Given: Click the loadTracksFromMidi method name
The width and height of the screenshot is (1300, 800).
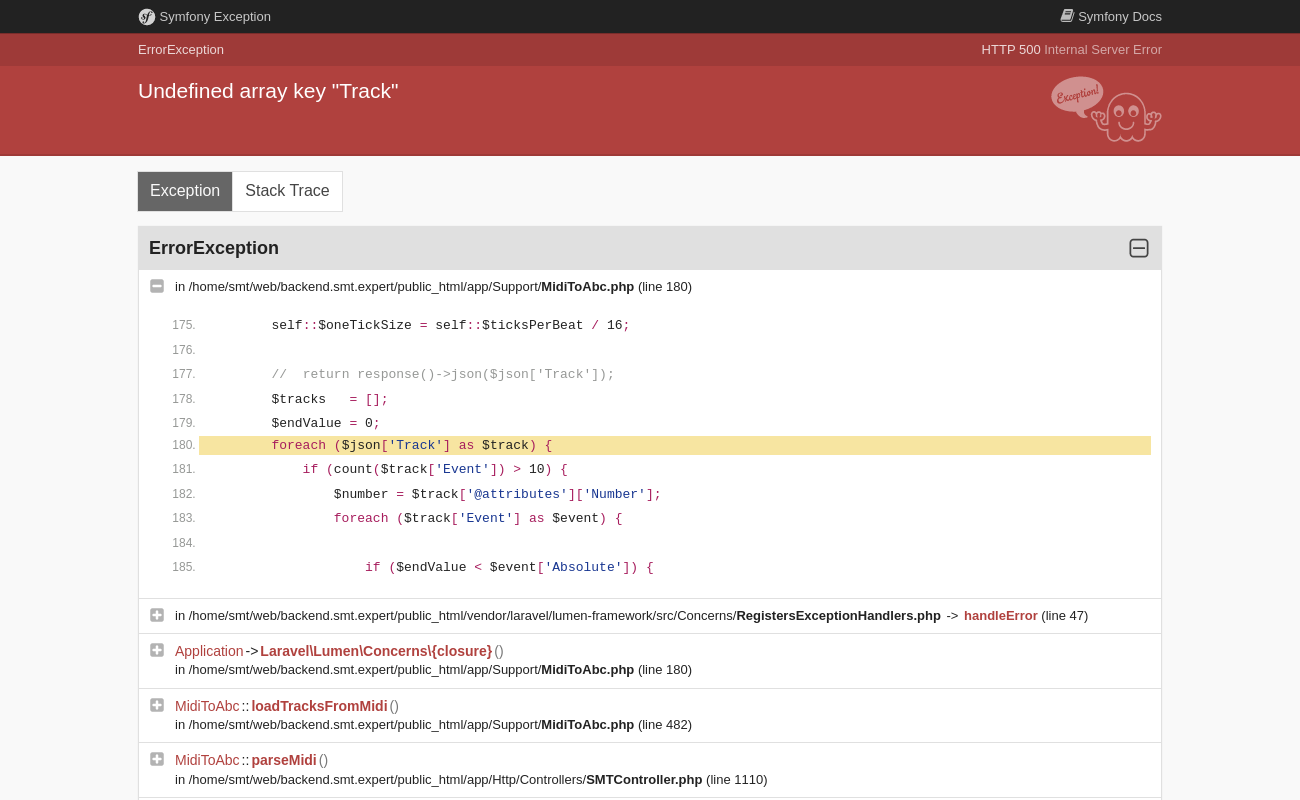Looking at the screenshot, I should [x=319, y=706].
